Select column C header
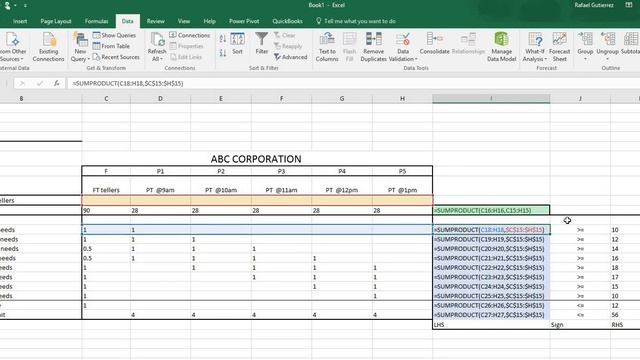 click(x=106, y=98)
